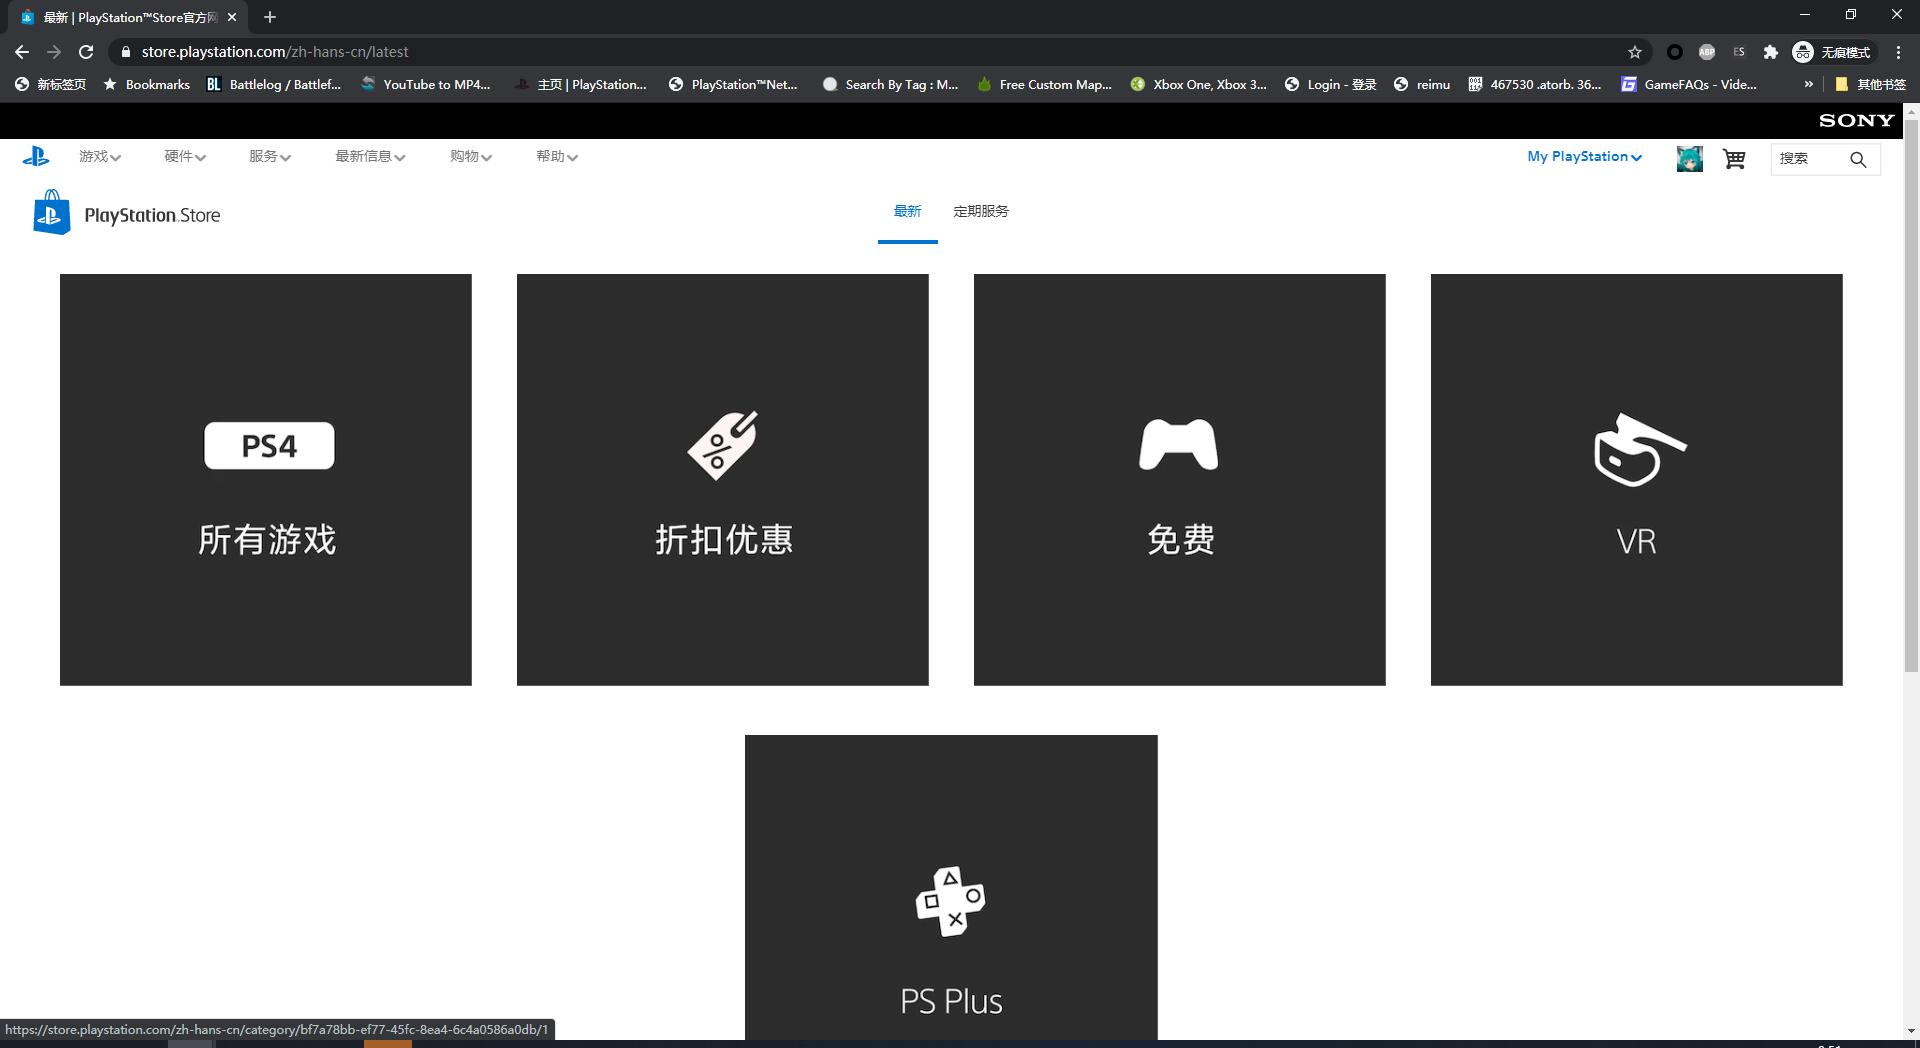
Task: Expand the 游戏 navigation dropdown
Action: [x=100, y=157]
